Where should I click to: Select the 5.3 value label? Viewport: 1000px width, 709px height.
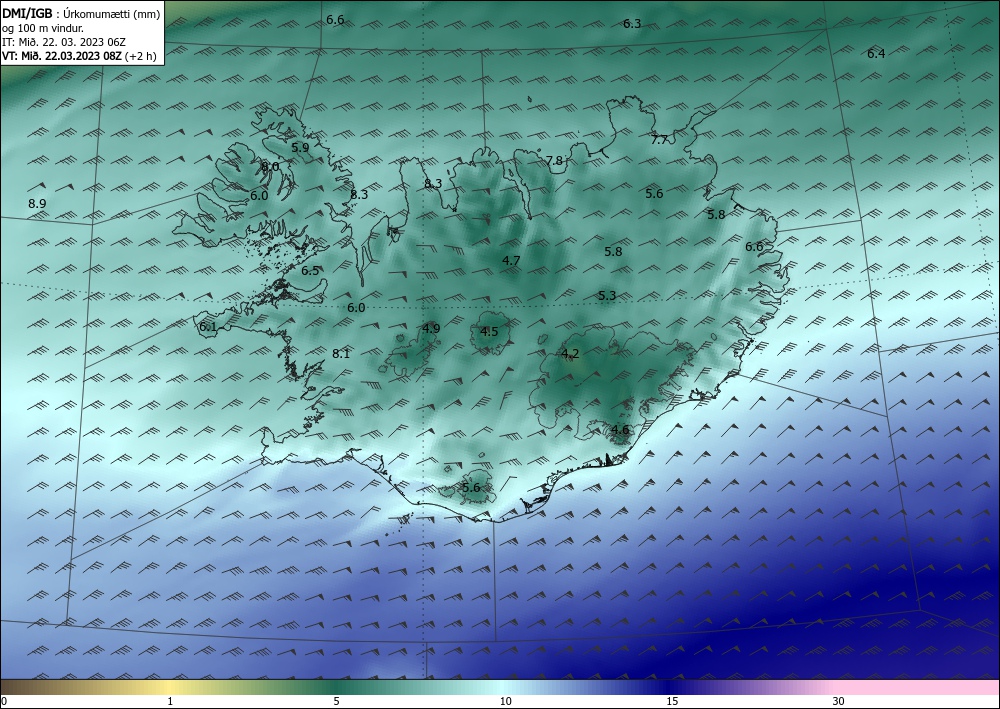(x=607, y=296)
